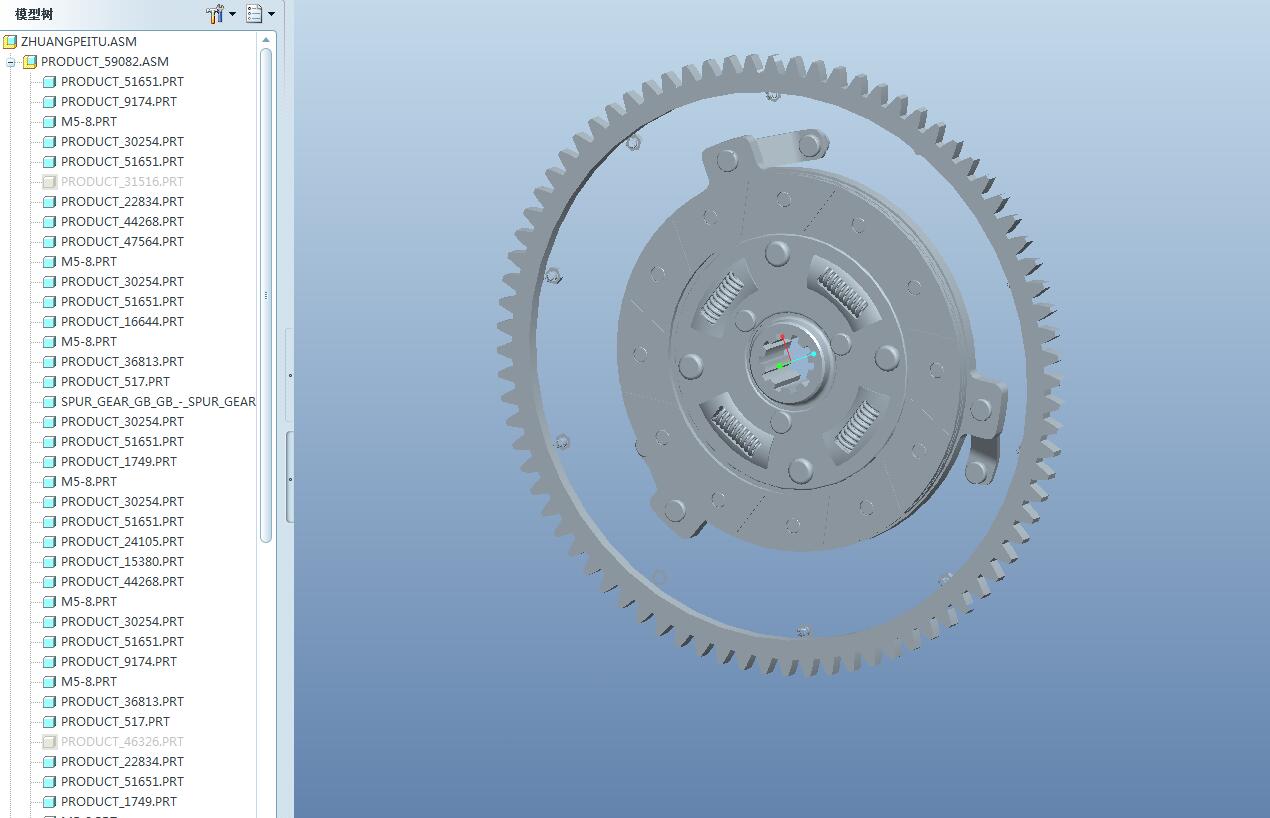This screenshot has height=818, width=1270.
Task: Click the model tree scroll-up arrow
Action: pyautogui.click(x=266, y=40)
